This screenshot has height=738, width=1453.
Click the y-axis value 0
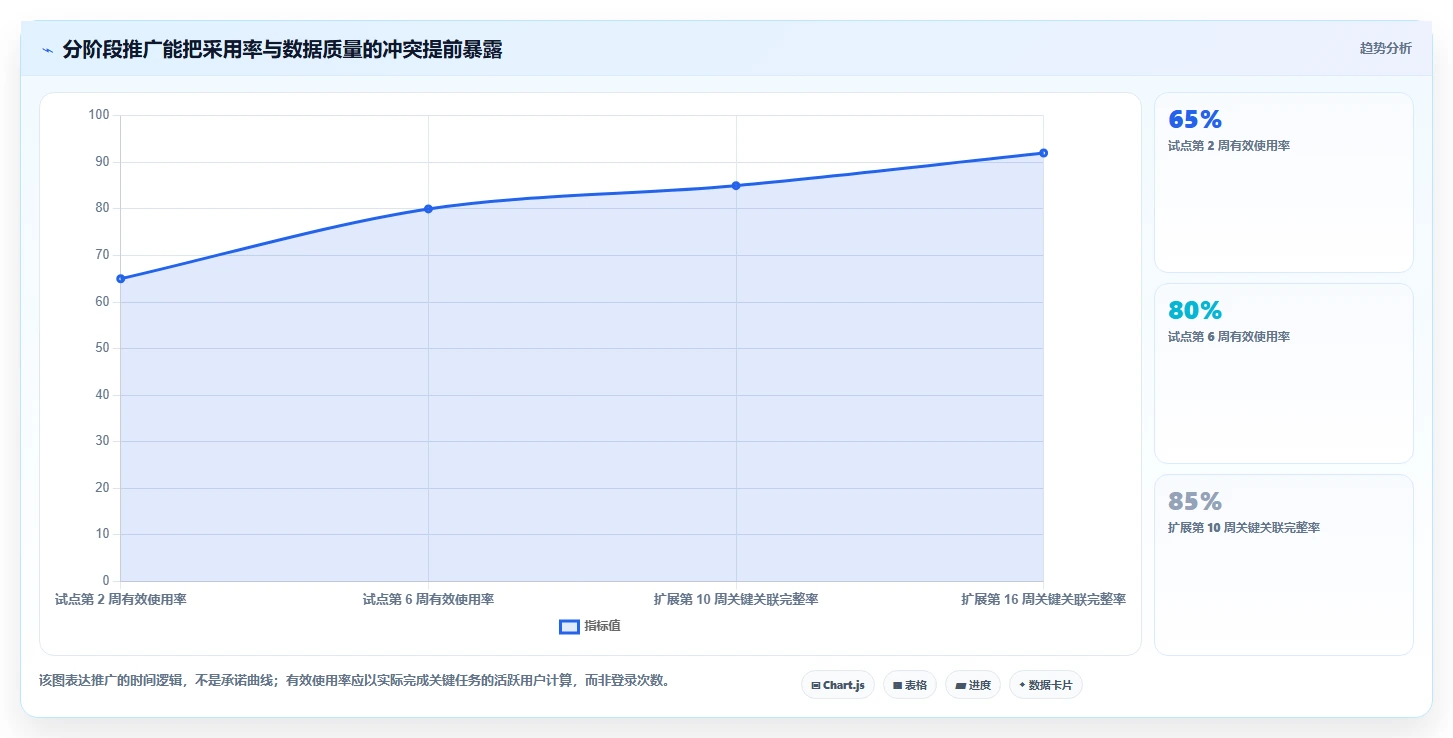106,581
